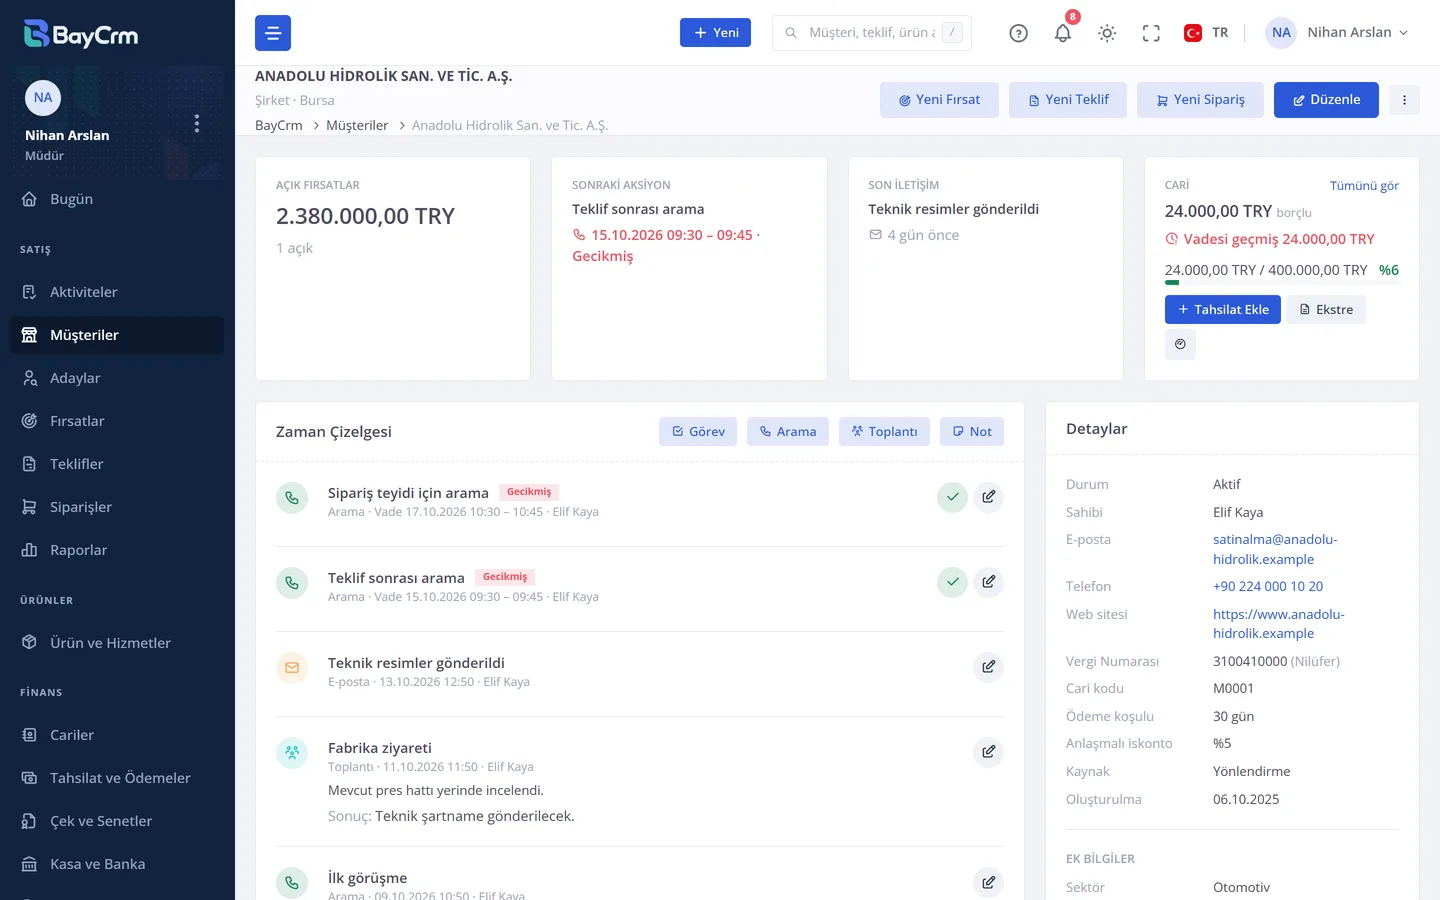Open Aktiviteler in sidebar

click(x=117, y=292)
